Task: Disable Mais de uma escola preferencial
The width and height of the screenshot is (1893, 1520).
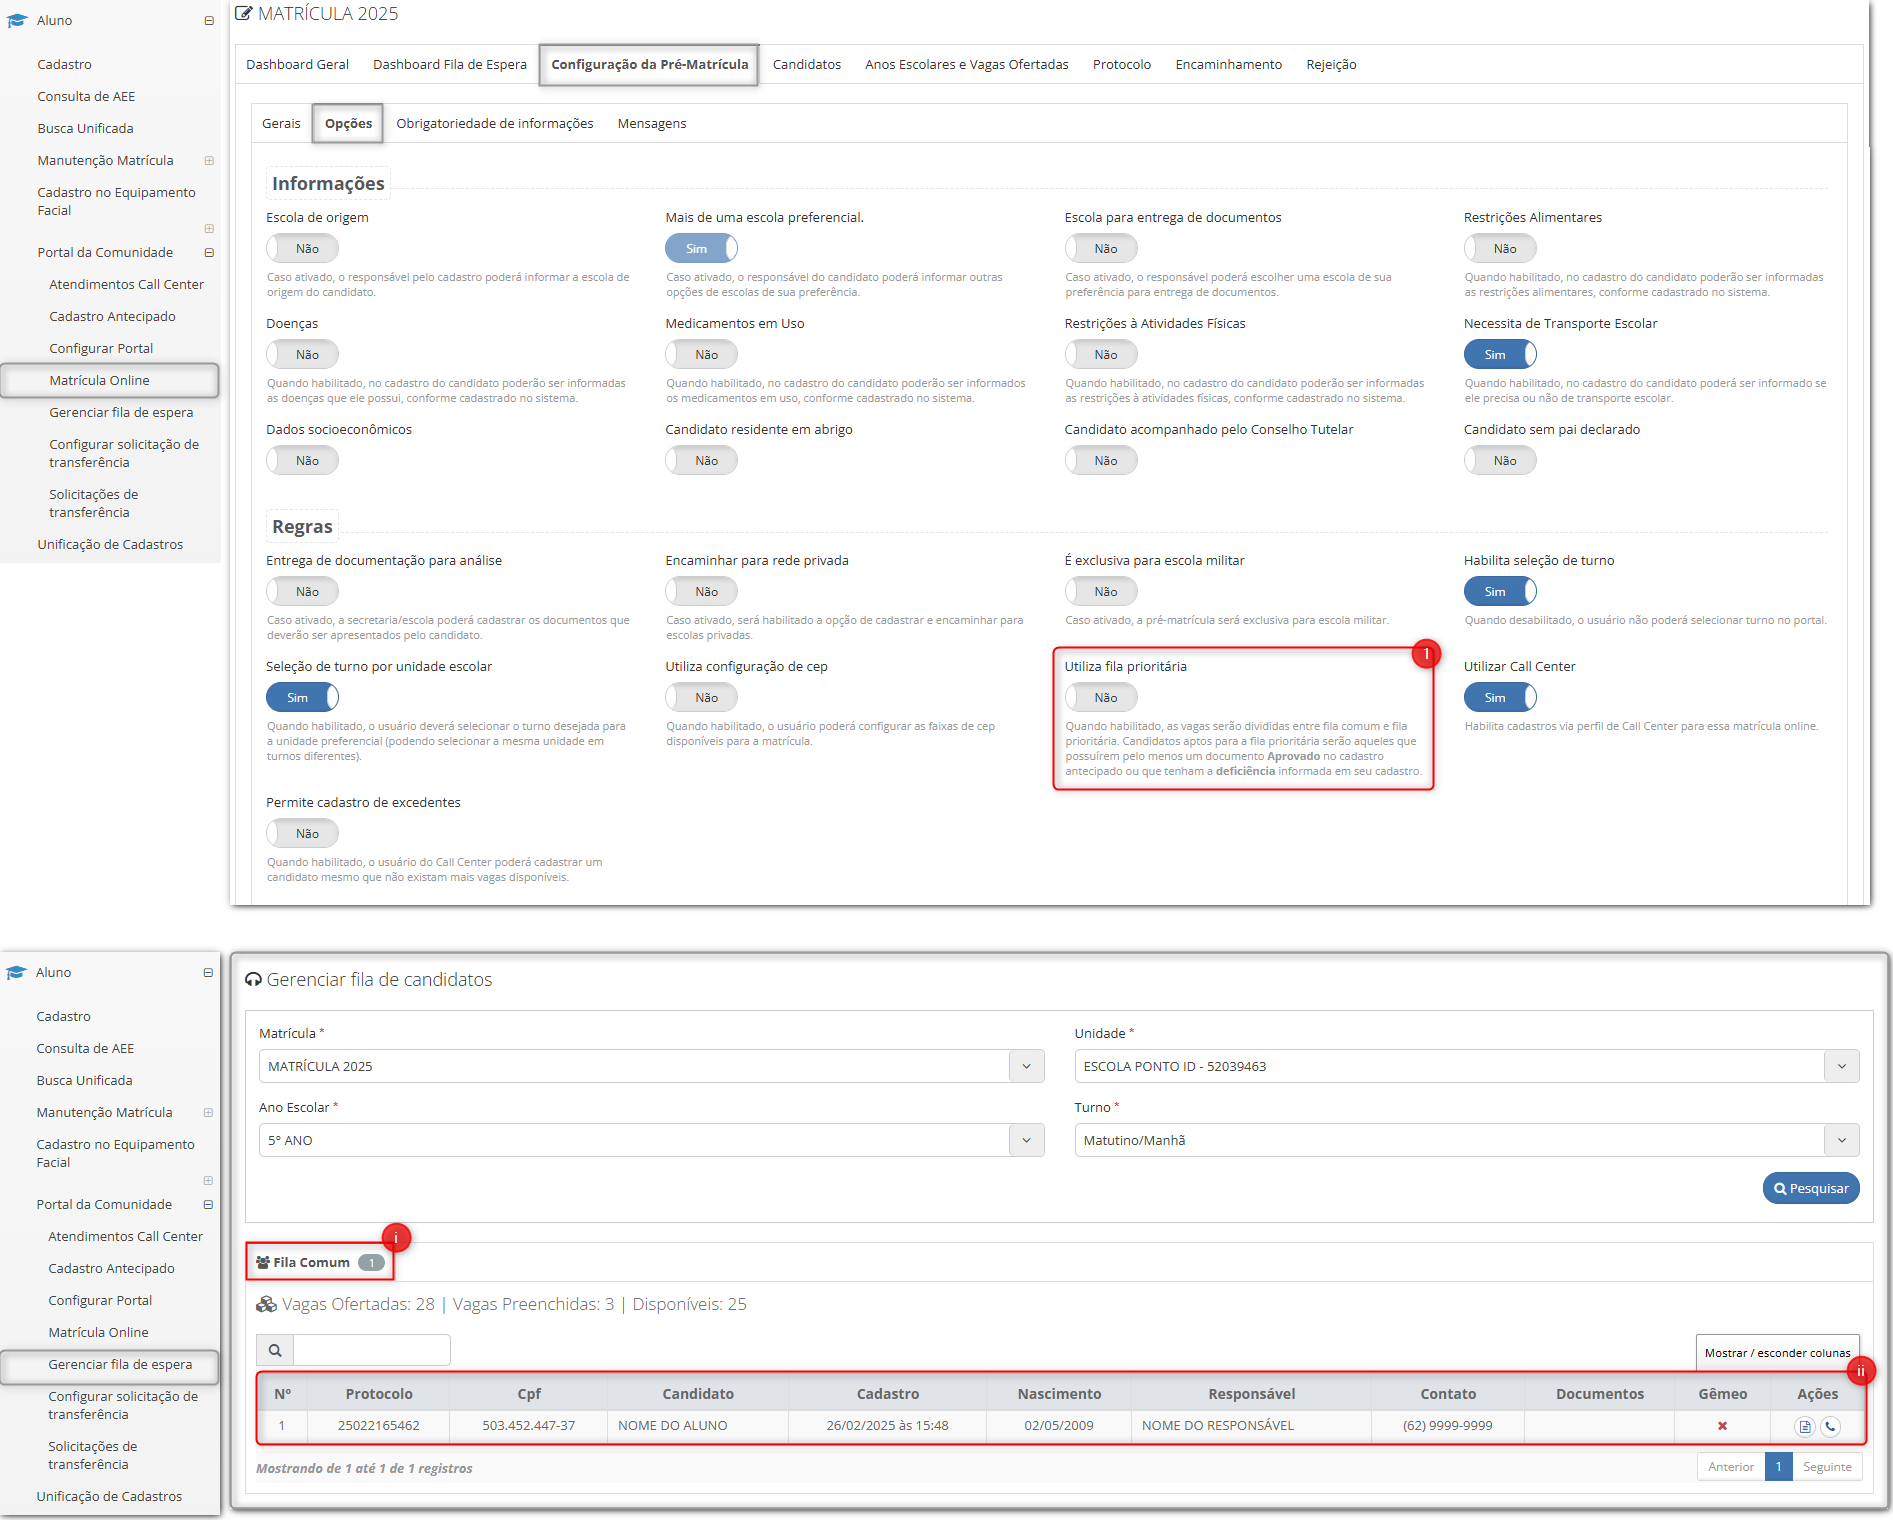Action: tap(702, 248)
